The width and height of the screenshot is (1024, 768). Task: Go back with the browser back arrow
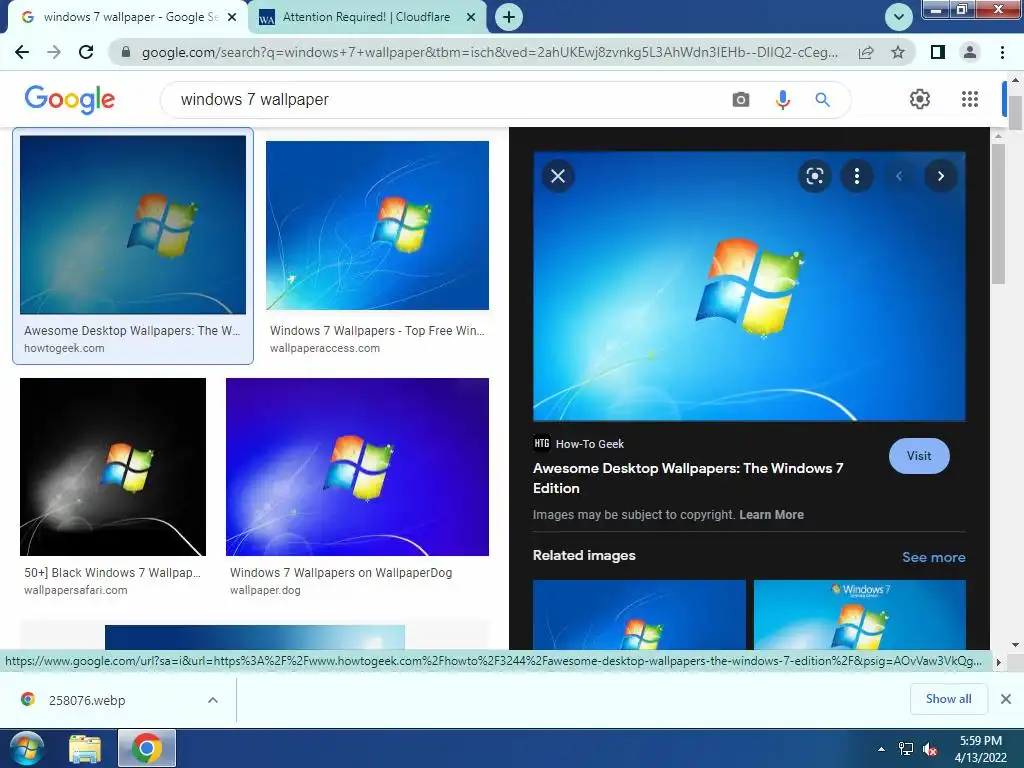tap(22, 52)
